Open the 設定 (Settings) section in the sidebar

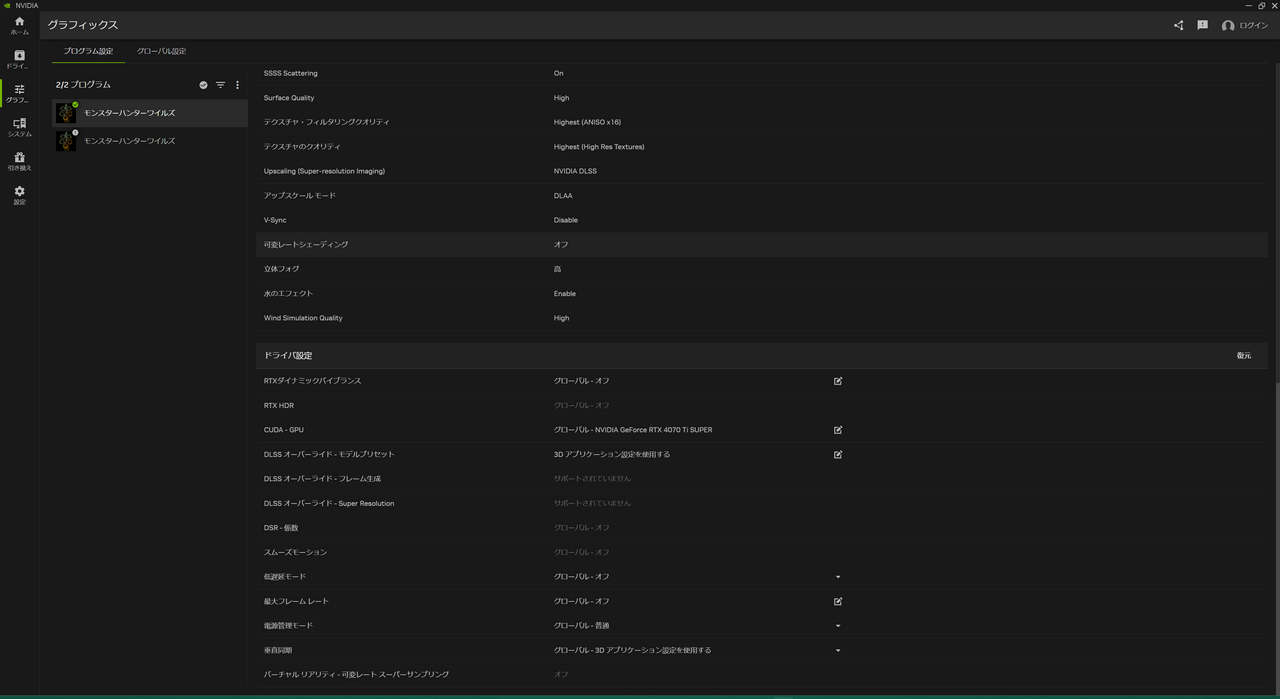[18, 196]
